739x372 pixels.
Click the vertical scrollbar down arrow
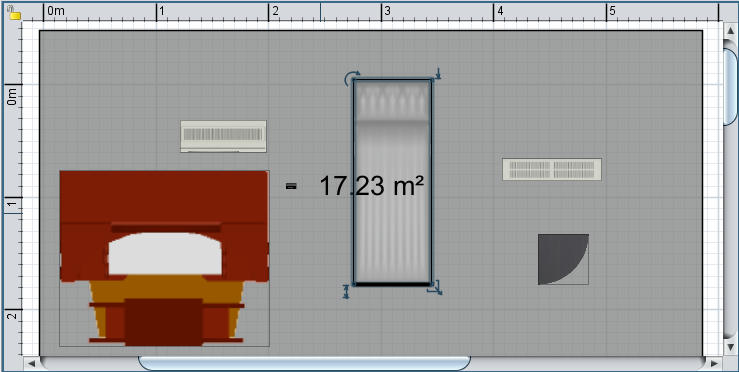tap(731, 347)
